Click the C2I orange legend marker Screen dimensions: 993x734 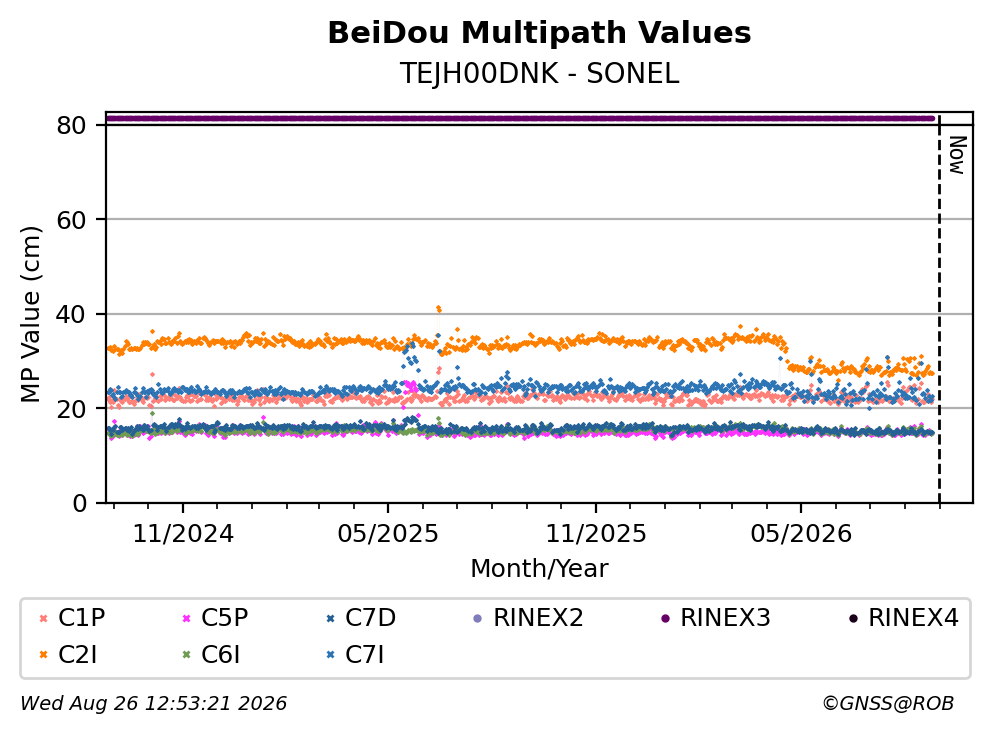pos(44,655)
